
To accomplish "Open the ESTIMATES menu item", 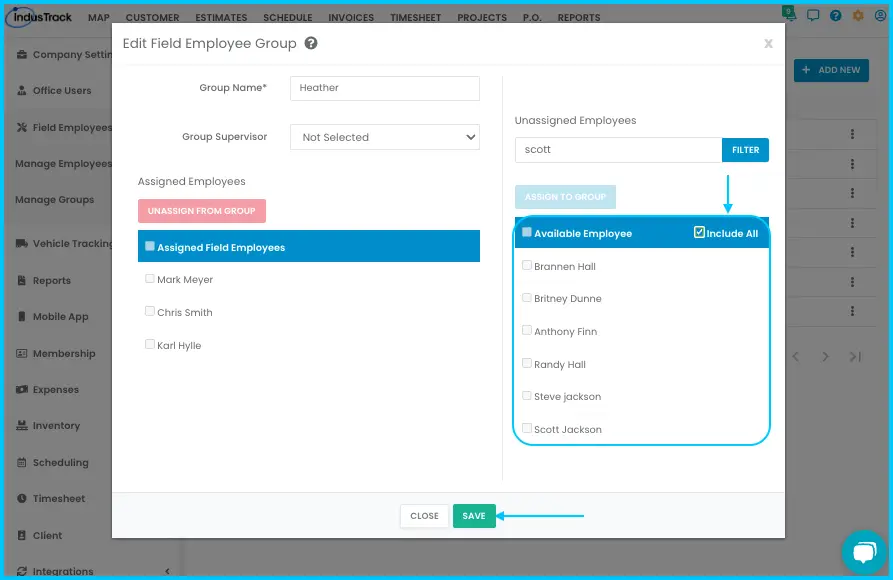I will coord(221,18).
